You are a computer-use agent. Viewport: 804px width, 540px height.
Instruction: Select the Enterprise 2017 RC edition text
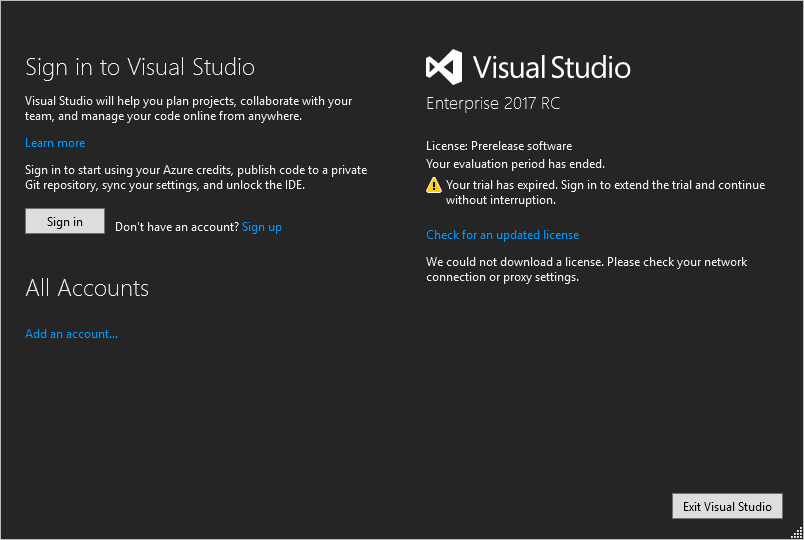pyautogui.click(x=493, y=103)
